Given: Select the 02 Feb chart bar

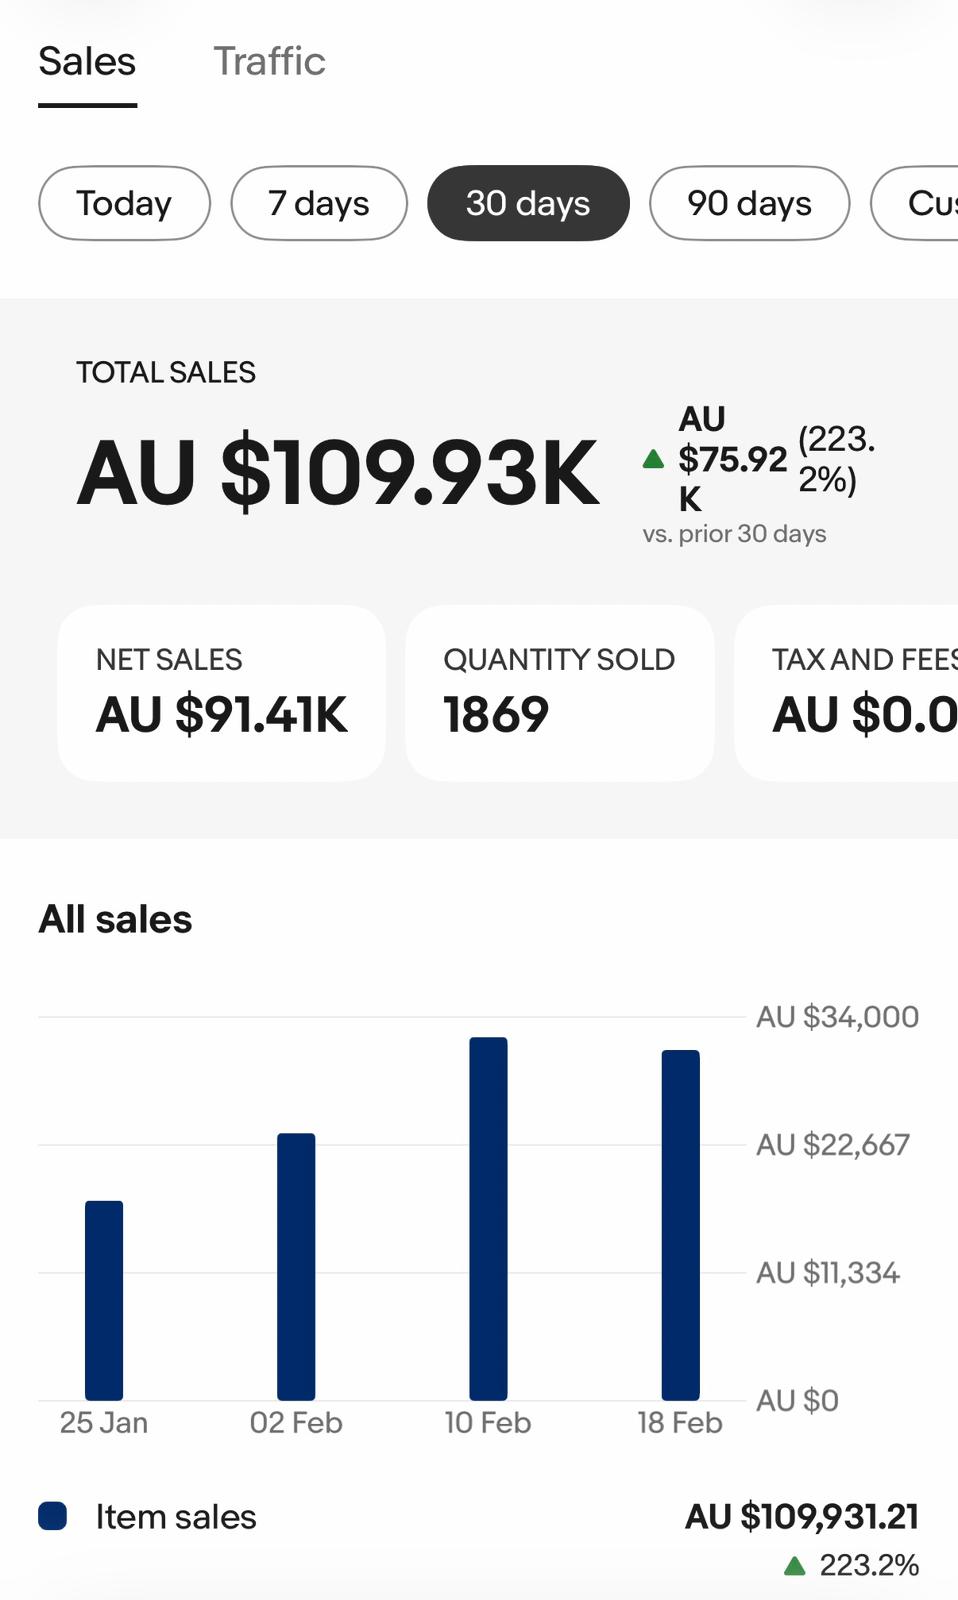Looking at the screenshot, I should (296, 1265).
